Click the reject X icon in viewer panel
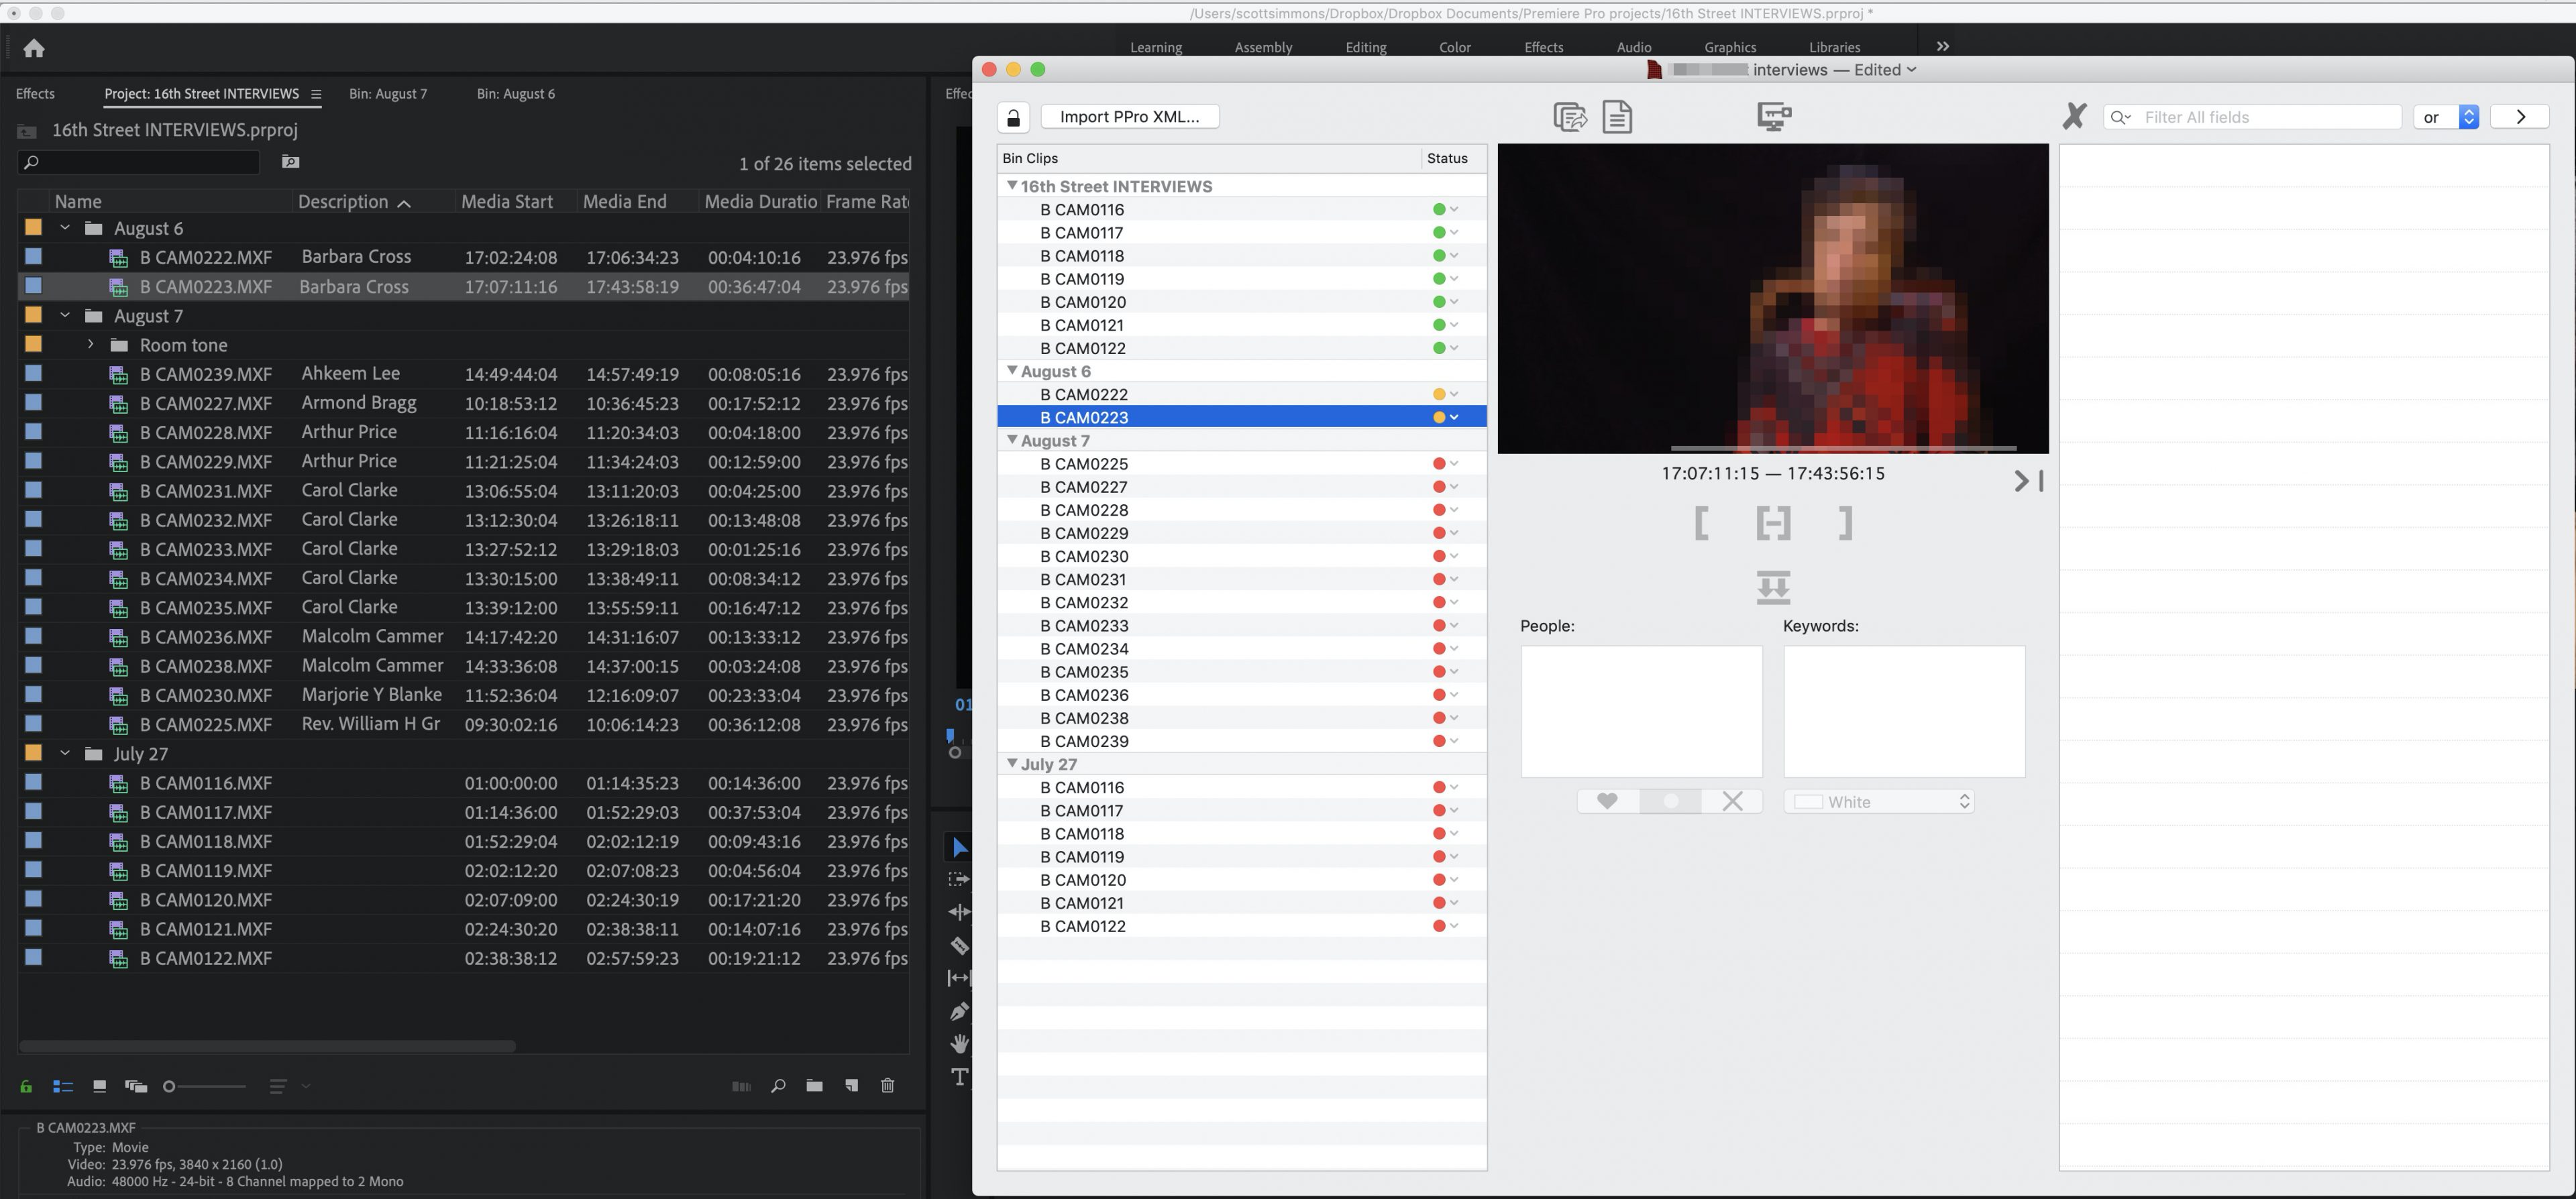2576x1199 pixels. tap(1733, 801)
